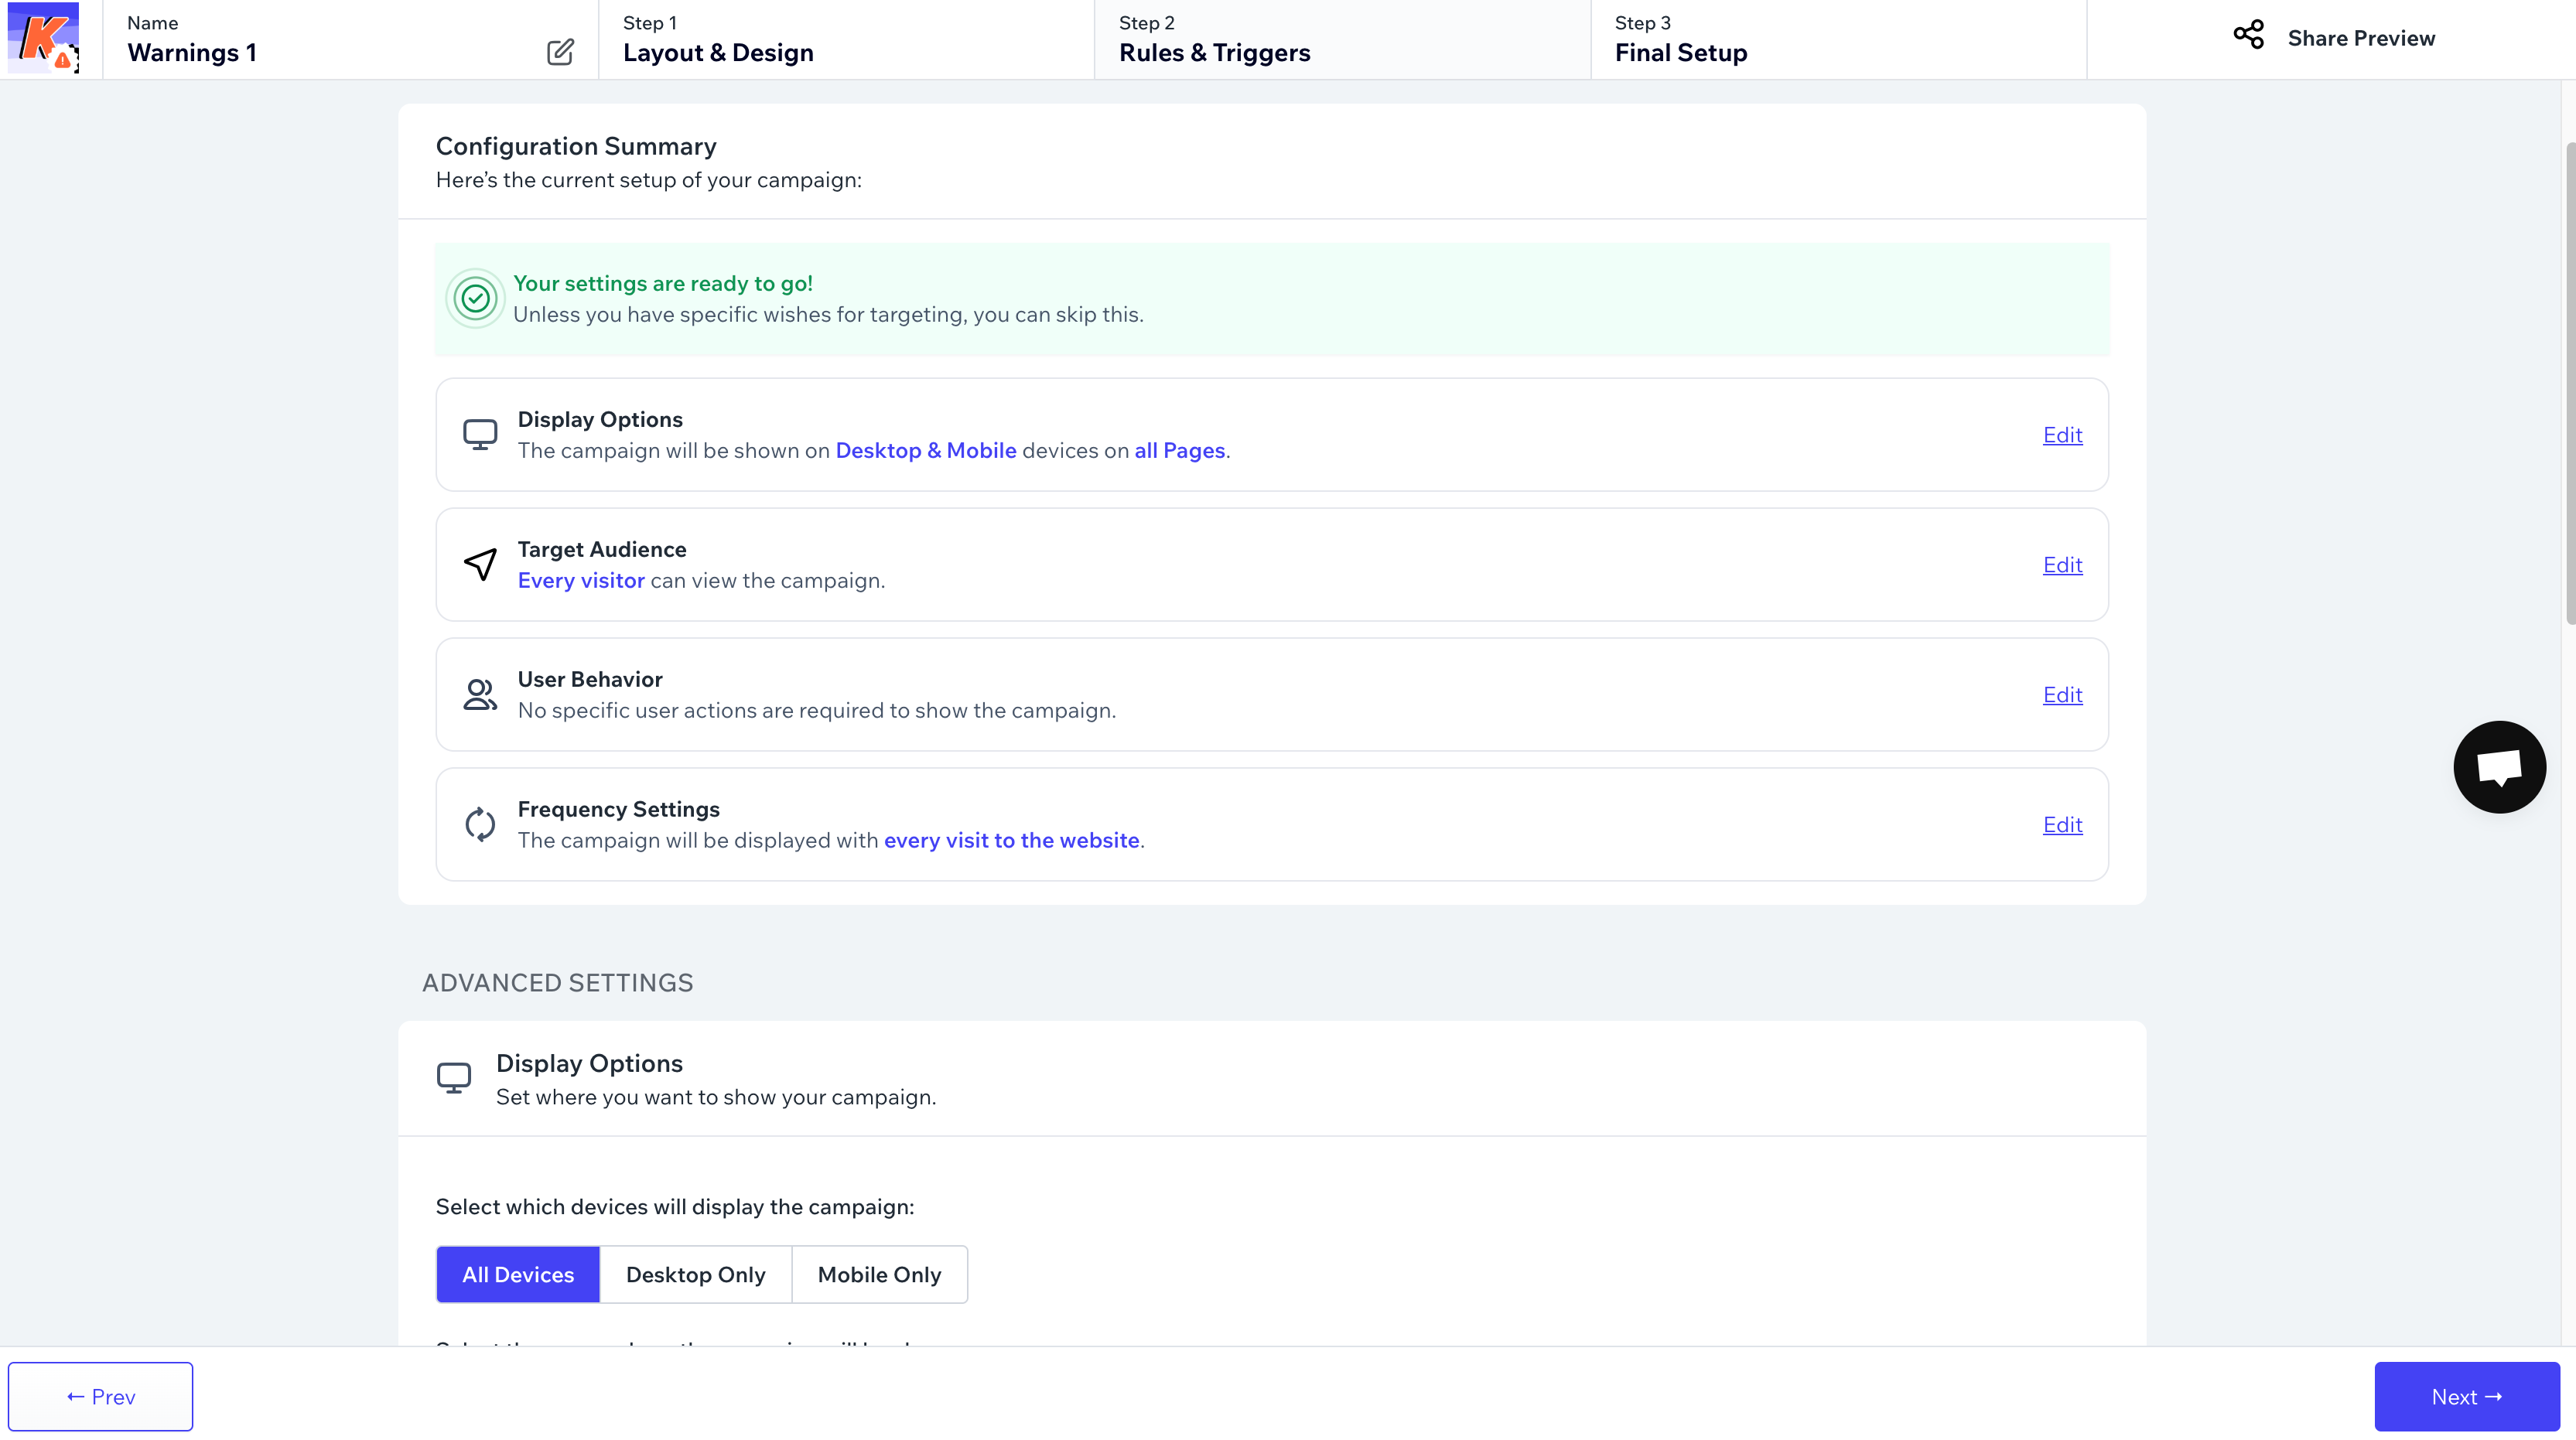
Task: Click the Share Preview icon
Action: pos(2248,36)
